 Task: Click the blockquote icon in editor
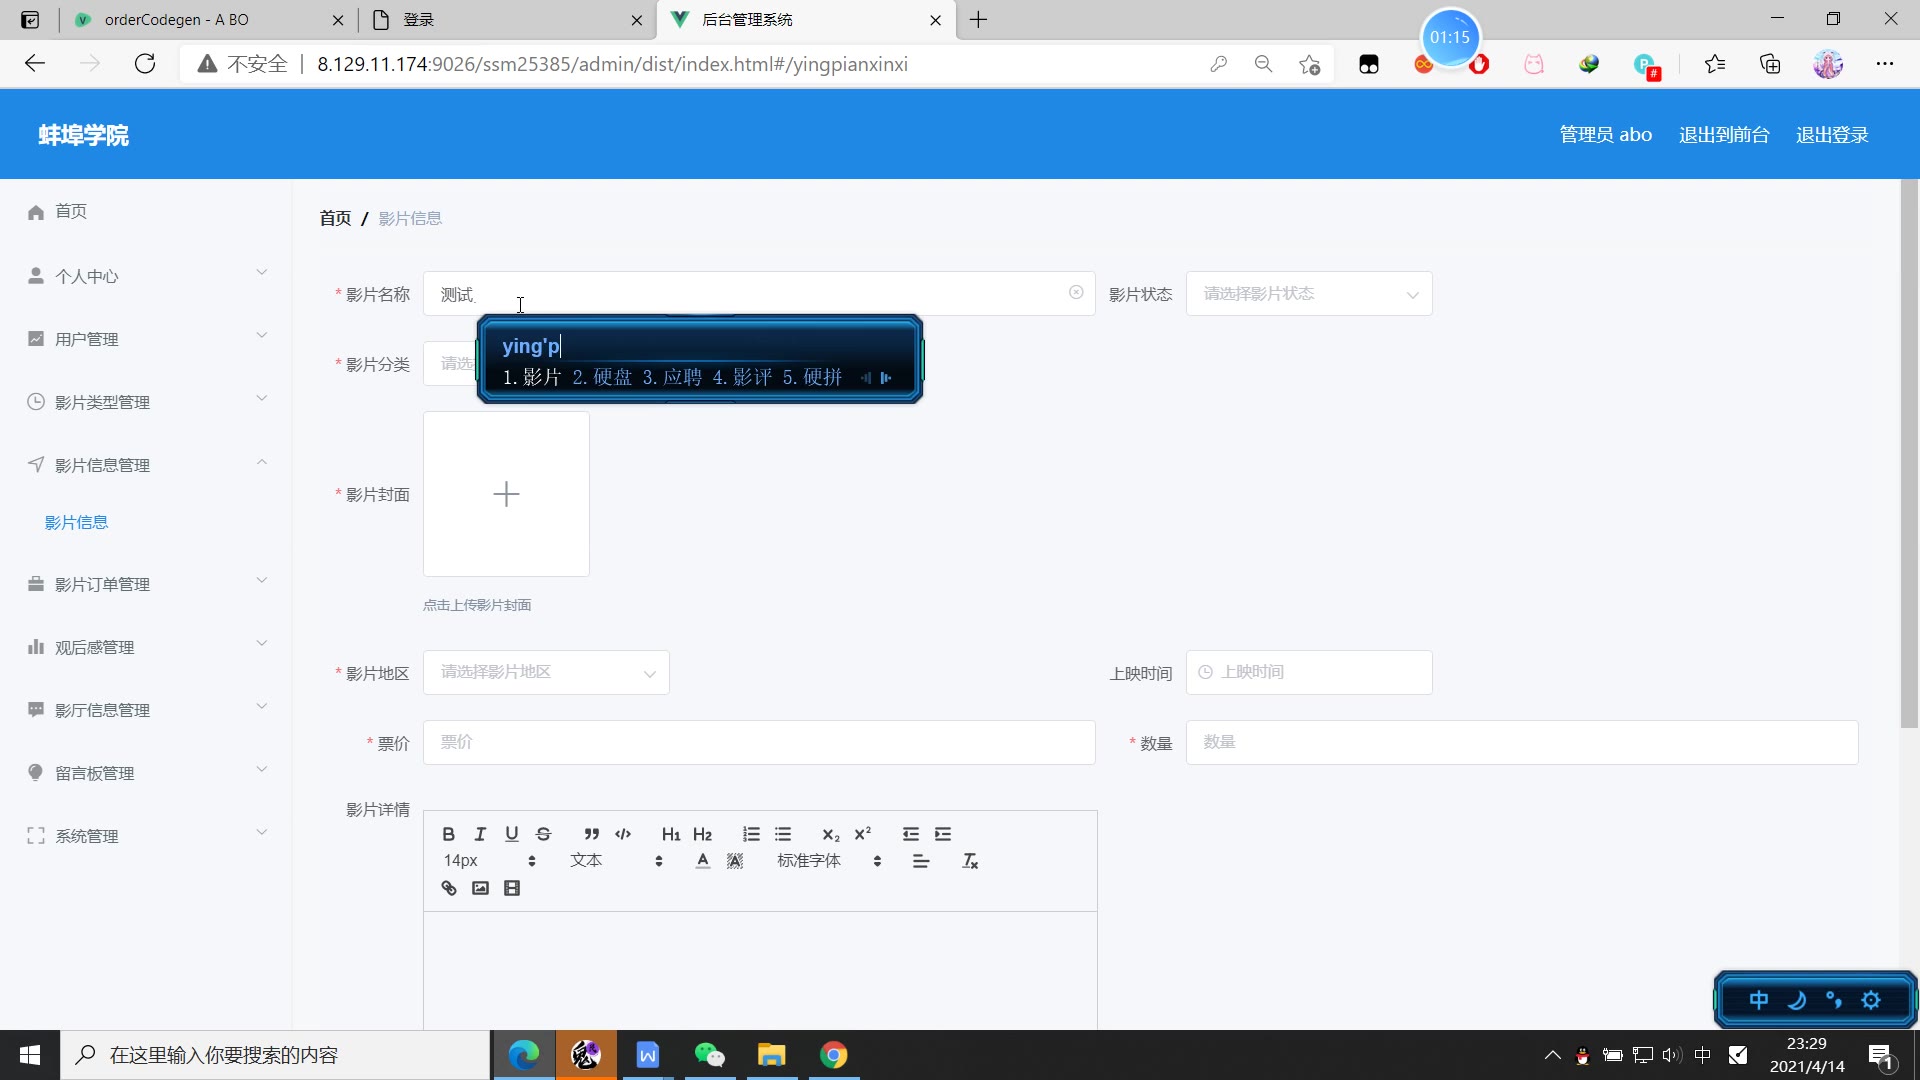point(591,834)
